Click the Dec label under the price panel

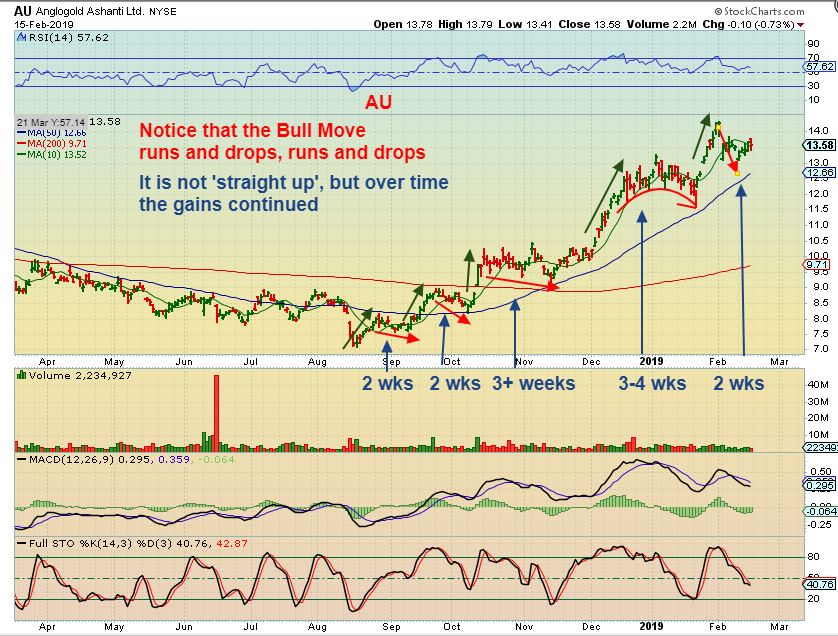coord(591,362)
